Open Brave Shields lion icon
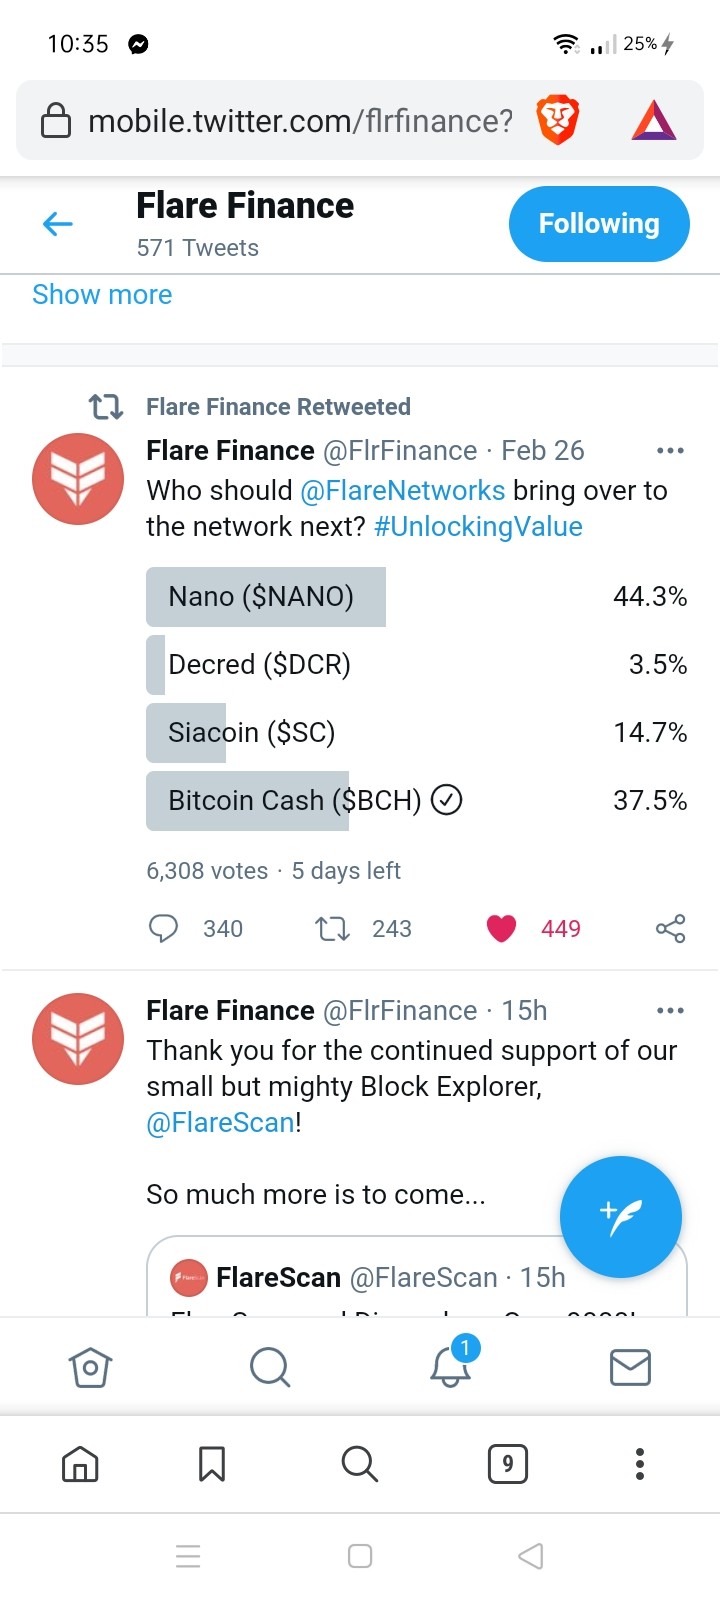The height and width of the screenshot is (1600, 720). coord(558,121)
